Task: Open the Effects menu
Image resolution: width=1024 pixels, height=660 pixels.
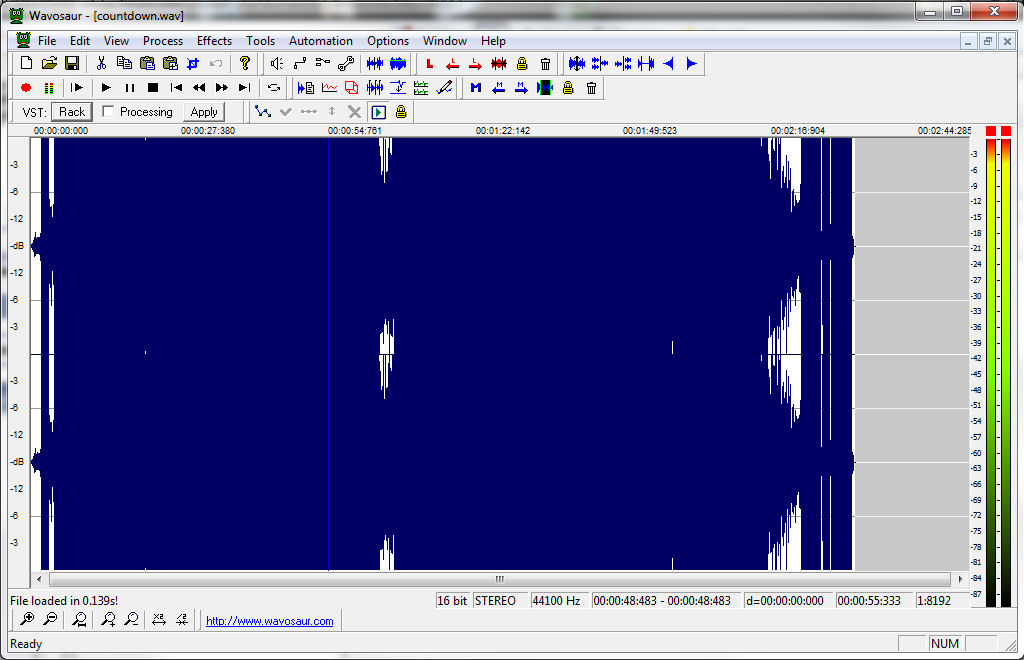Action: [214, 40]
